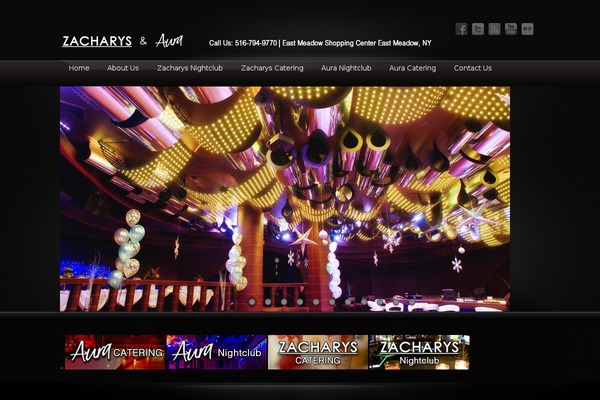Open the Facebook social icon
The image size is (600, 400).
point(461,29)
